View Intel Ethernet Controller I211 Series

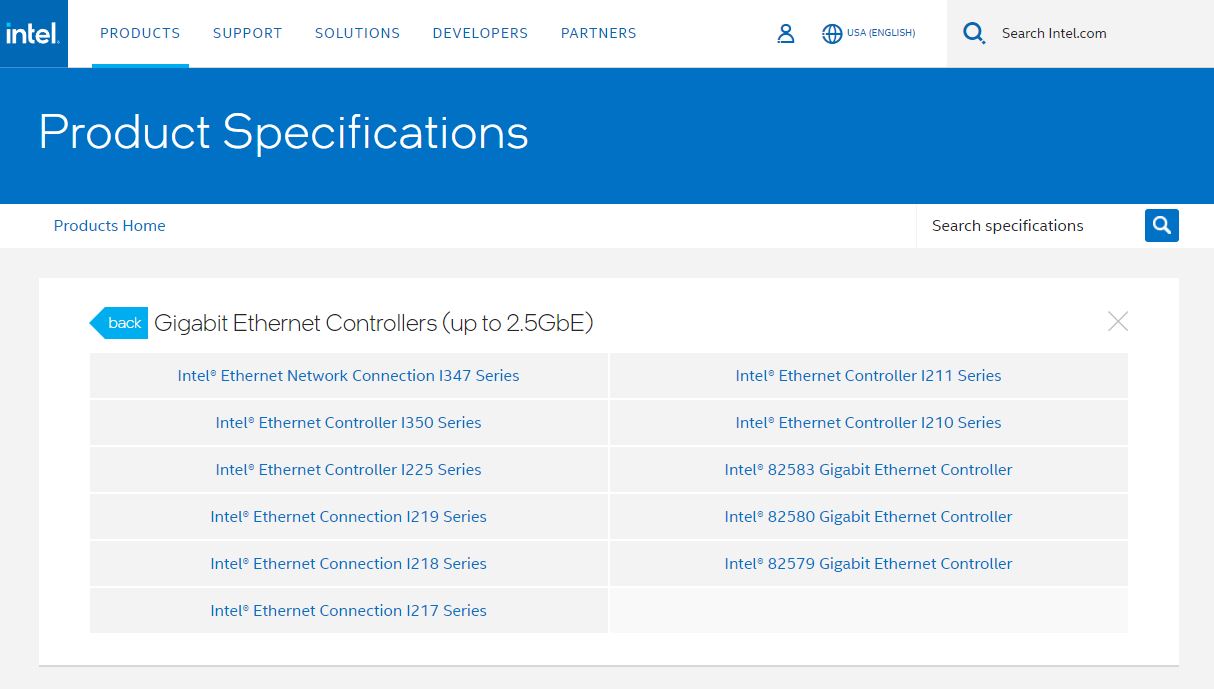click(868, 376)
